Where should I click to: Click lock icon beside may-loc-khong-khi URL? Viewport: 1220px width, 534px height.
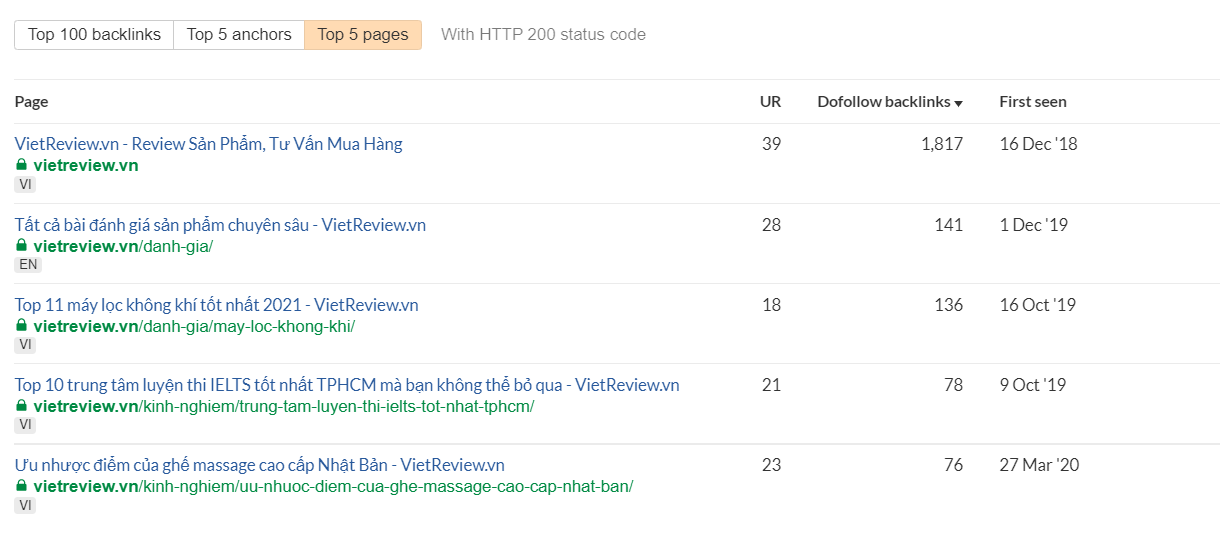[x=21, y=325]
